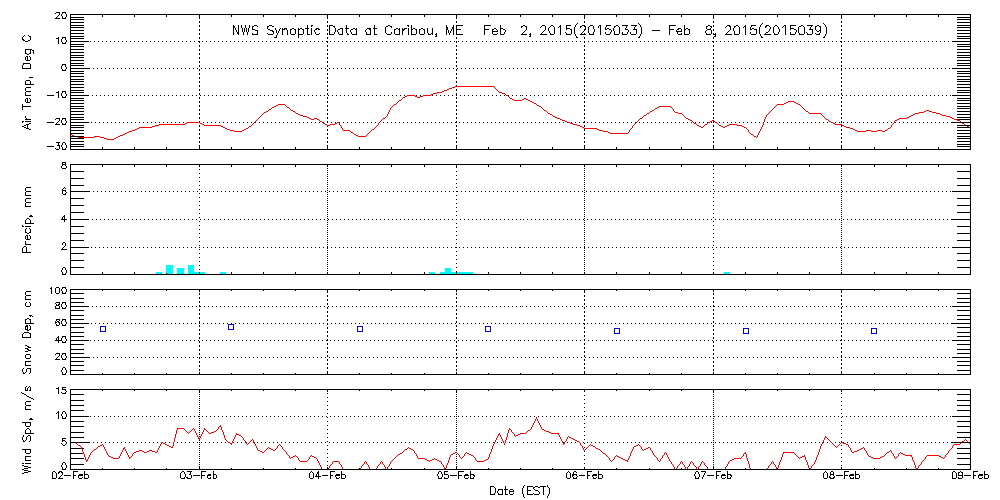Click the snow depth marker just after 07-Feb

point(746,331)
